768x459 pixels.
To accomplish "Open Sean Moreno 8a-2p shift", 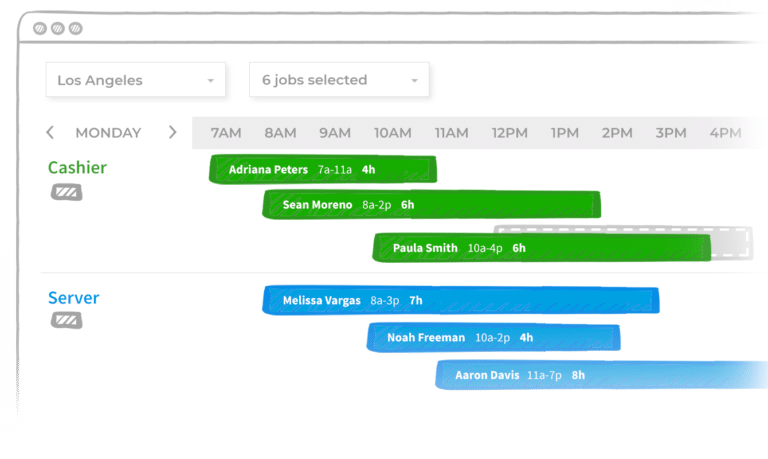I will (x=431, y=205).
